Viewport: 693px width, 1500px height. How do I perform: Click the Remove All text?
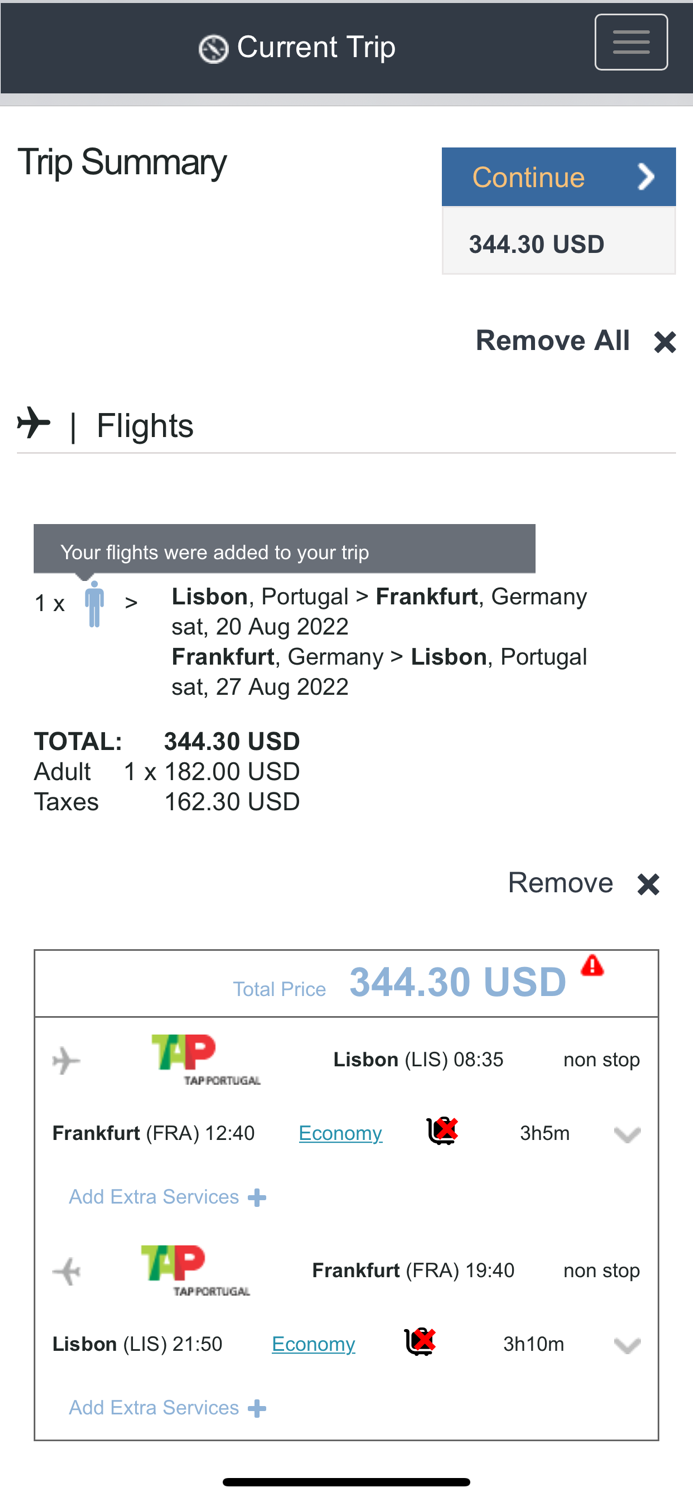pos(552,341)
